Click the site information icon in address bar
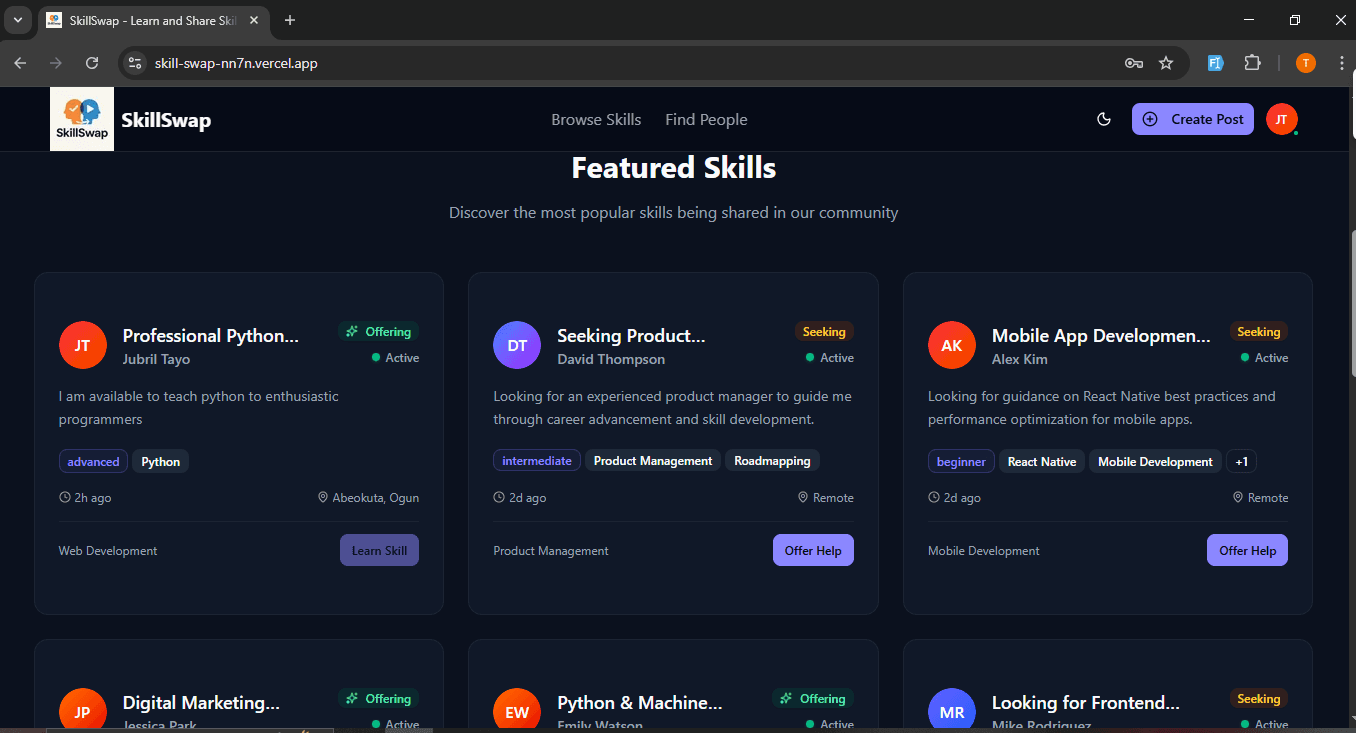 (x=136, y=63)
